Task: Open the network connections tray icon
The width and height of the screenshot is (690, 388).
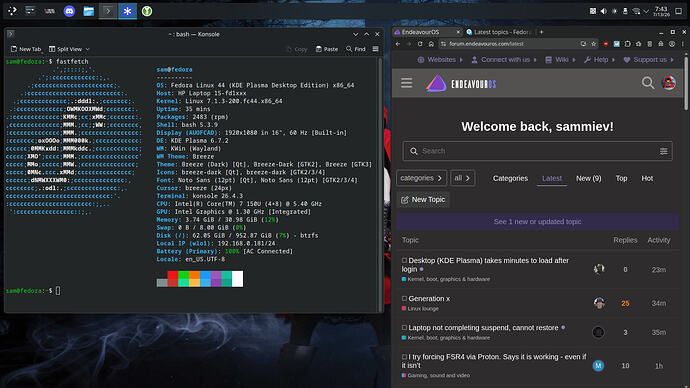Action: click(636, 11)
